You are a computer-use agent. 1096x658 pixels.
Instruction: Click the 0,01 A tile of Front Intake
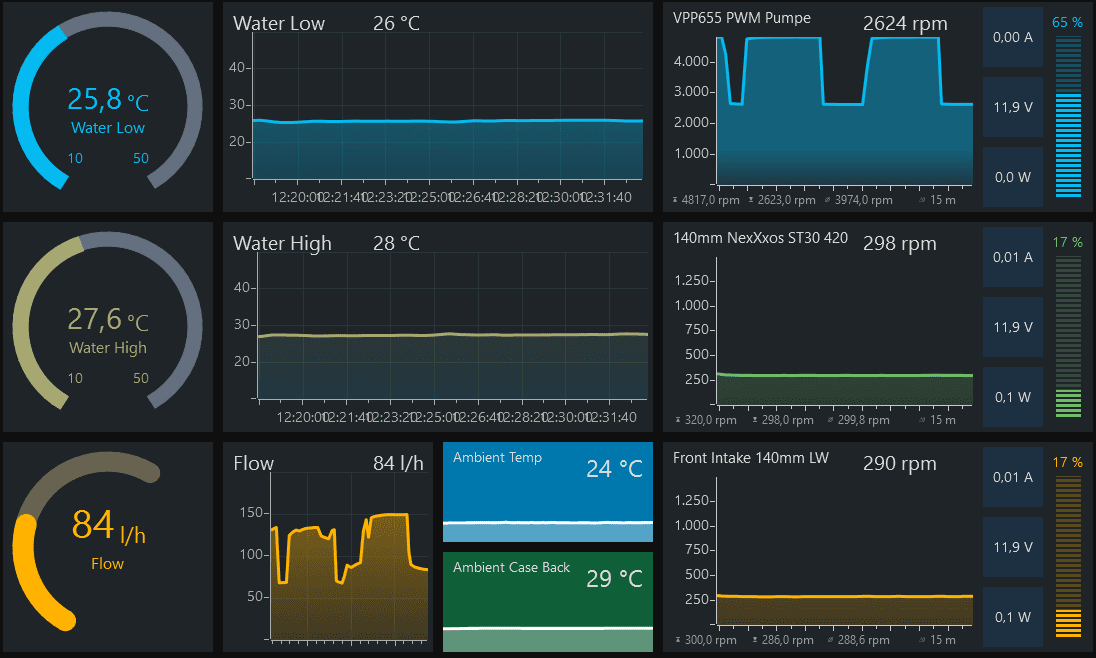click(1013, 477)
